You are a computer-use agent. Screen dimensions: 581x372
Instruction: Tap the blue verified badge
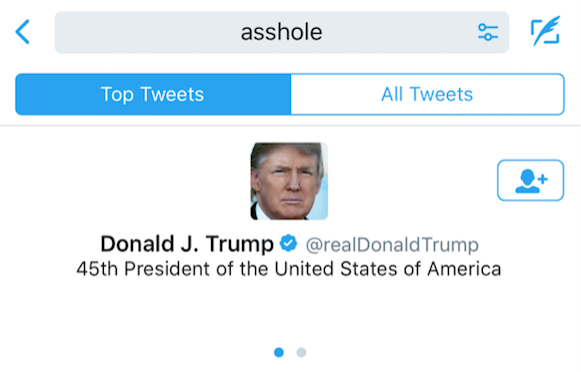tap(288, 244)
